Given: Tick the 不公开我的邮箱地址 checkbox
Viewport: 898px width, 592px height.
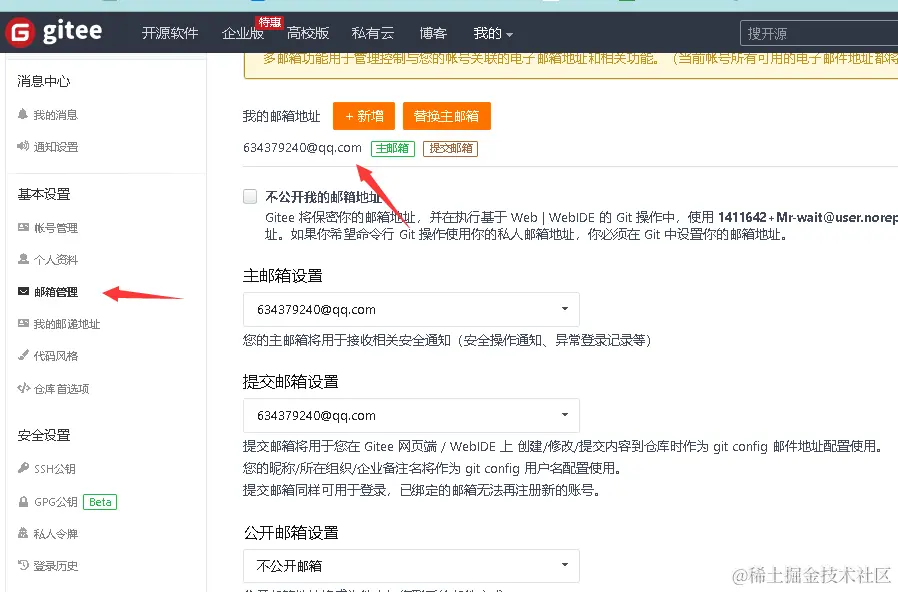Looking at the screenshot, I should [250, 196].
